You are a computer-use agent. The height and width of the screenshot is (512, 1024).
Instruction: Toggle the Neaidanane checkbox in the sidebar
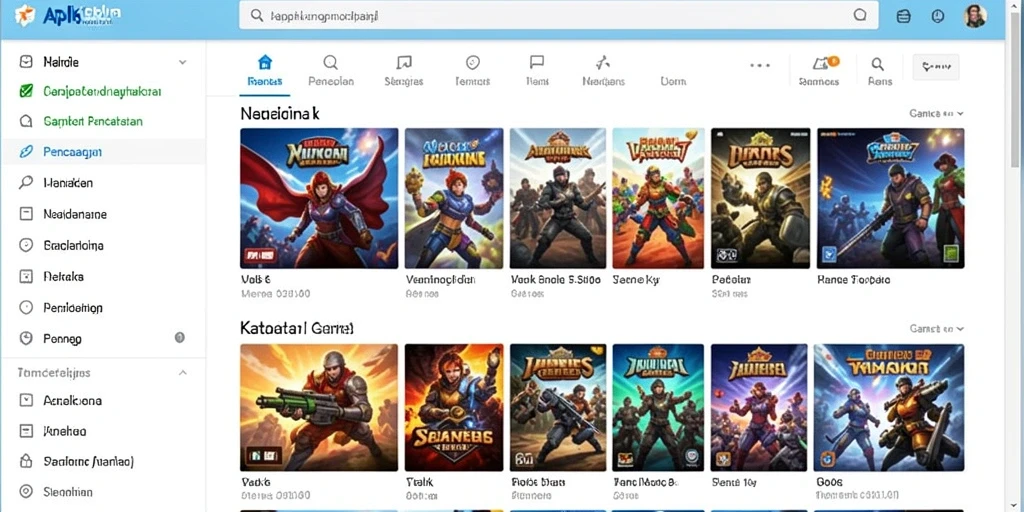pos(26,214)
